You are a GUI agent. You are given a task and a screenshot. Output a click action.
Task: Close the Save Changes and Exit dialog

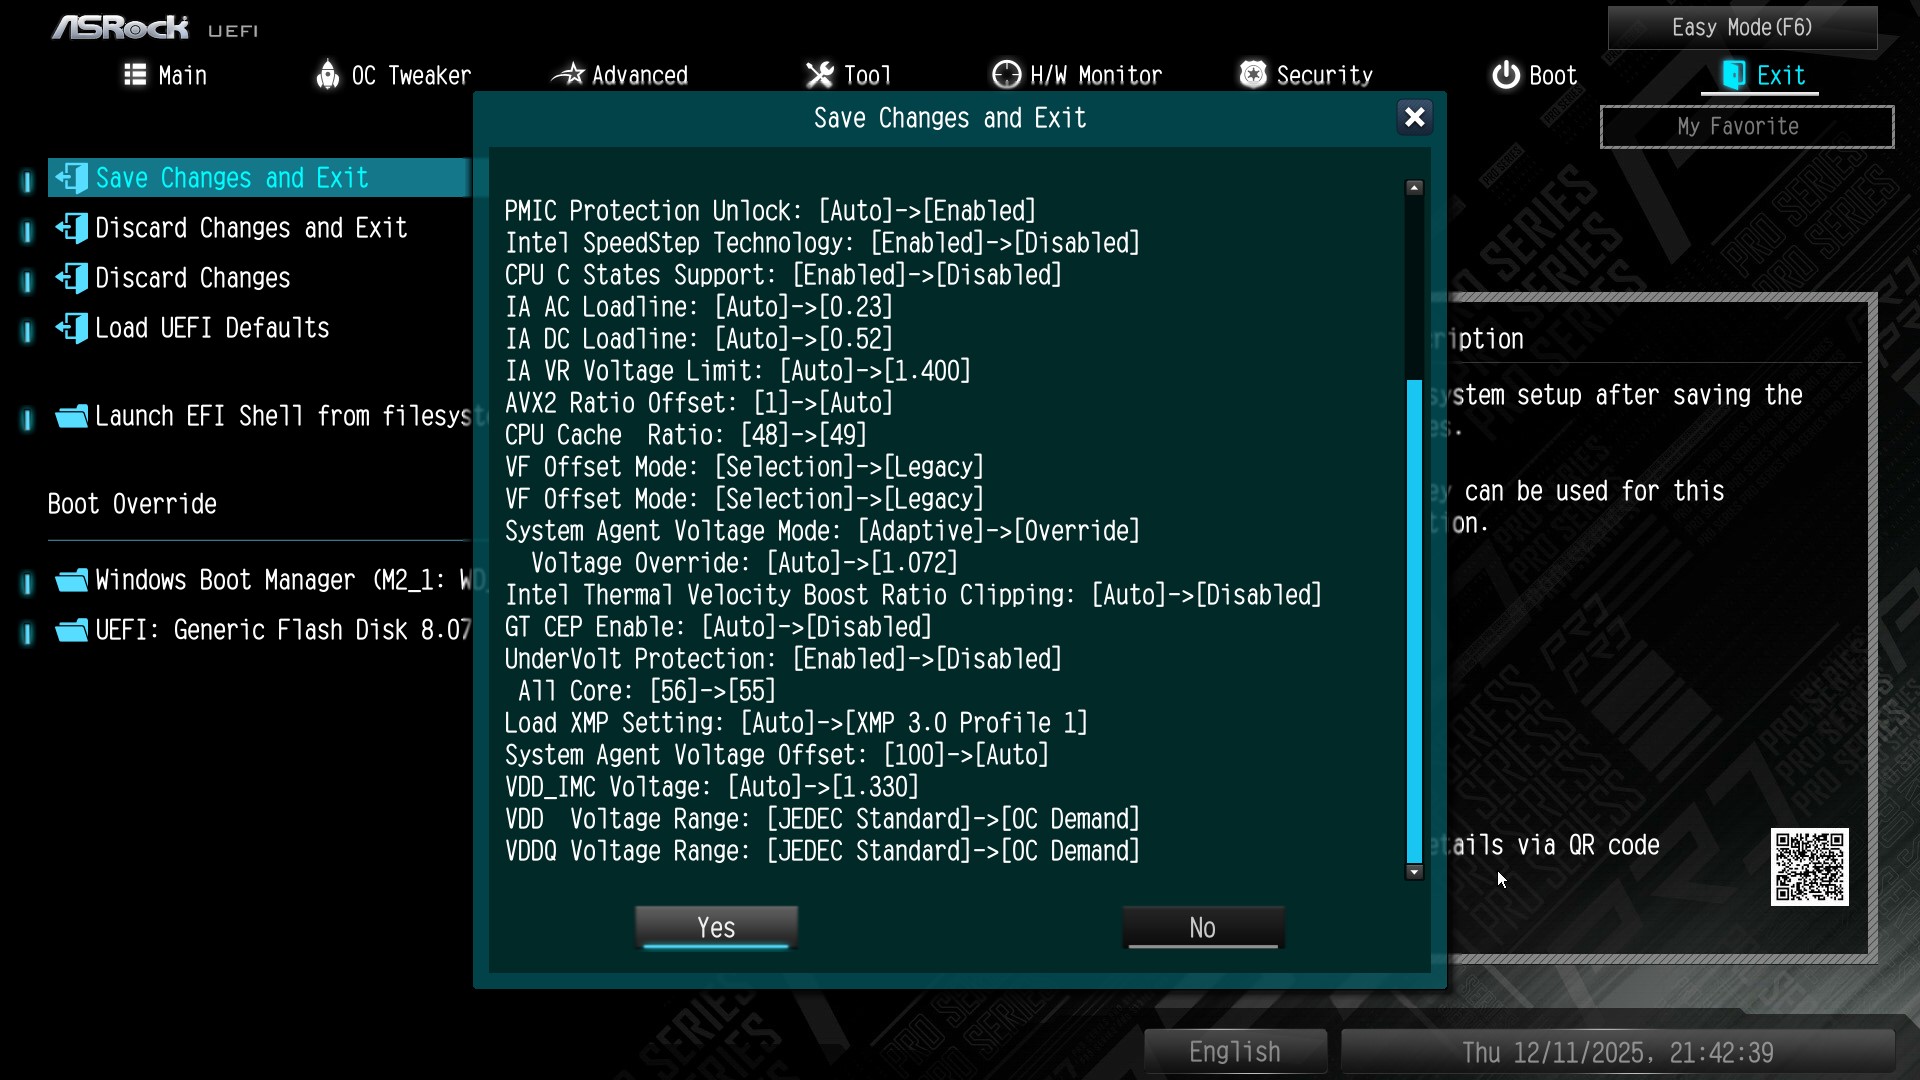[1414, 118]
